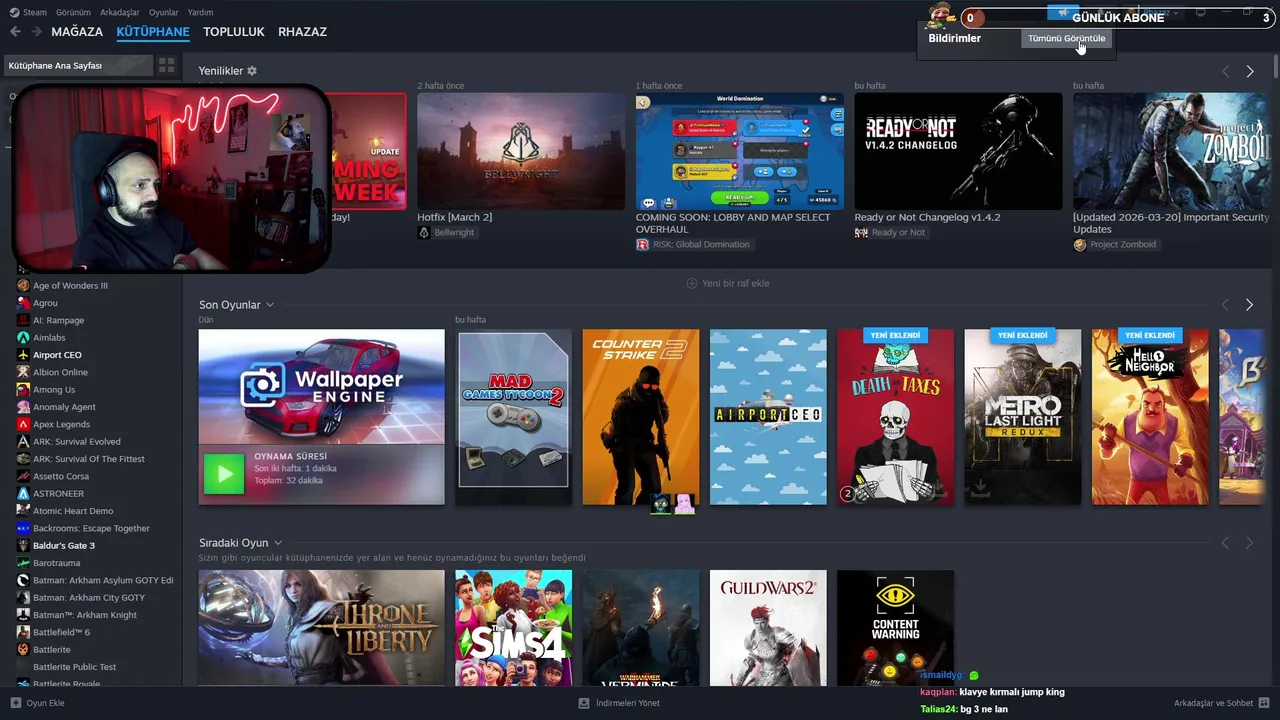1280x720 pixels.
Task: Open the Mad Games Tycoon 2 cover
Action: click(x=513, y=417)
